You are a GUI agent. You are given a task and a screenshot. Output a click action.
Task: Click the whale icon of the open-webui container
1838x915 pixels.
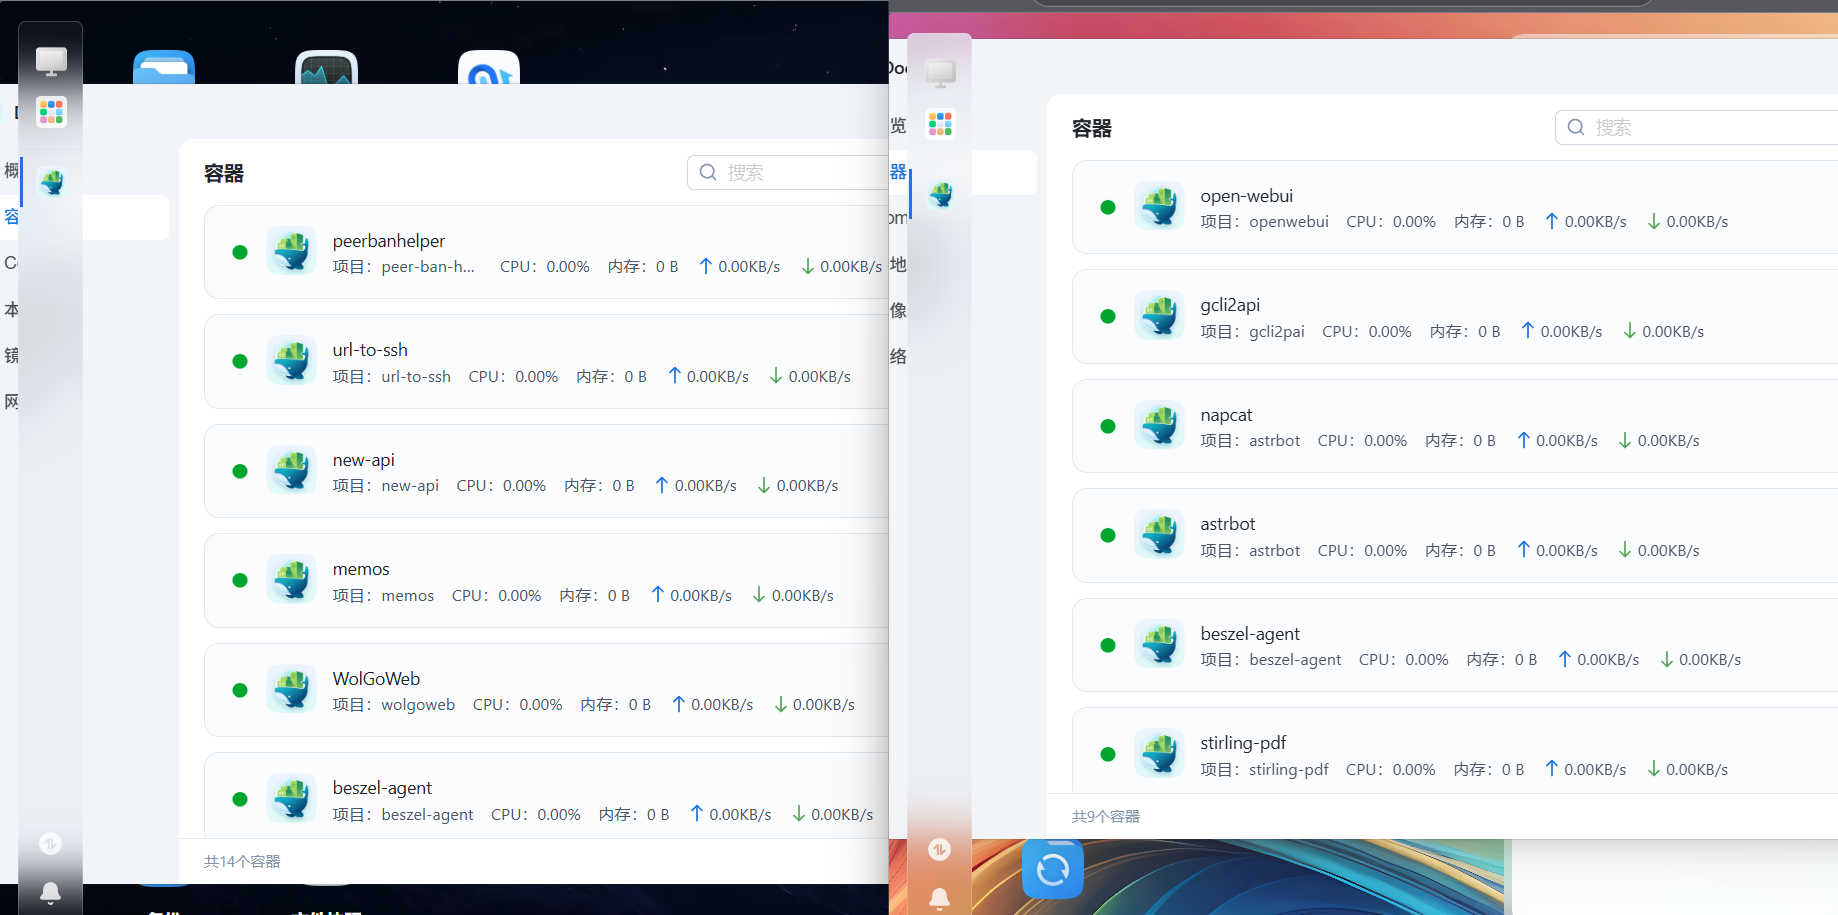coord(1160,207)
